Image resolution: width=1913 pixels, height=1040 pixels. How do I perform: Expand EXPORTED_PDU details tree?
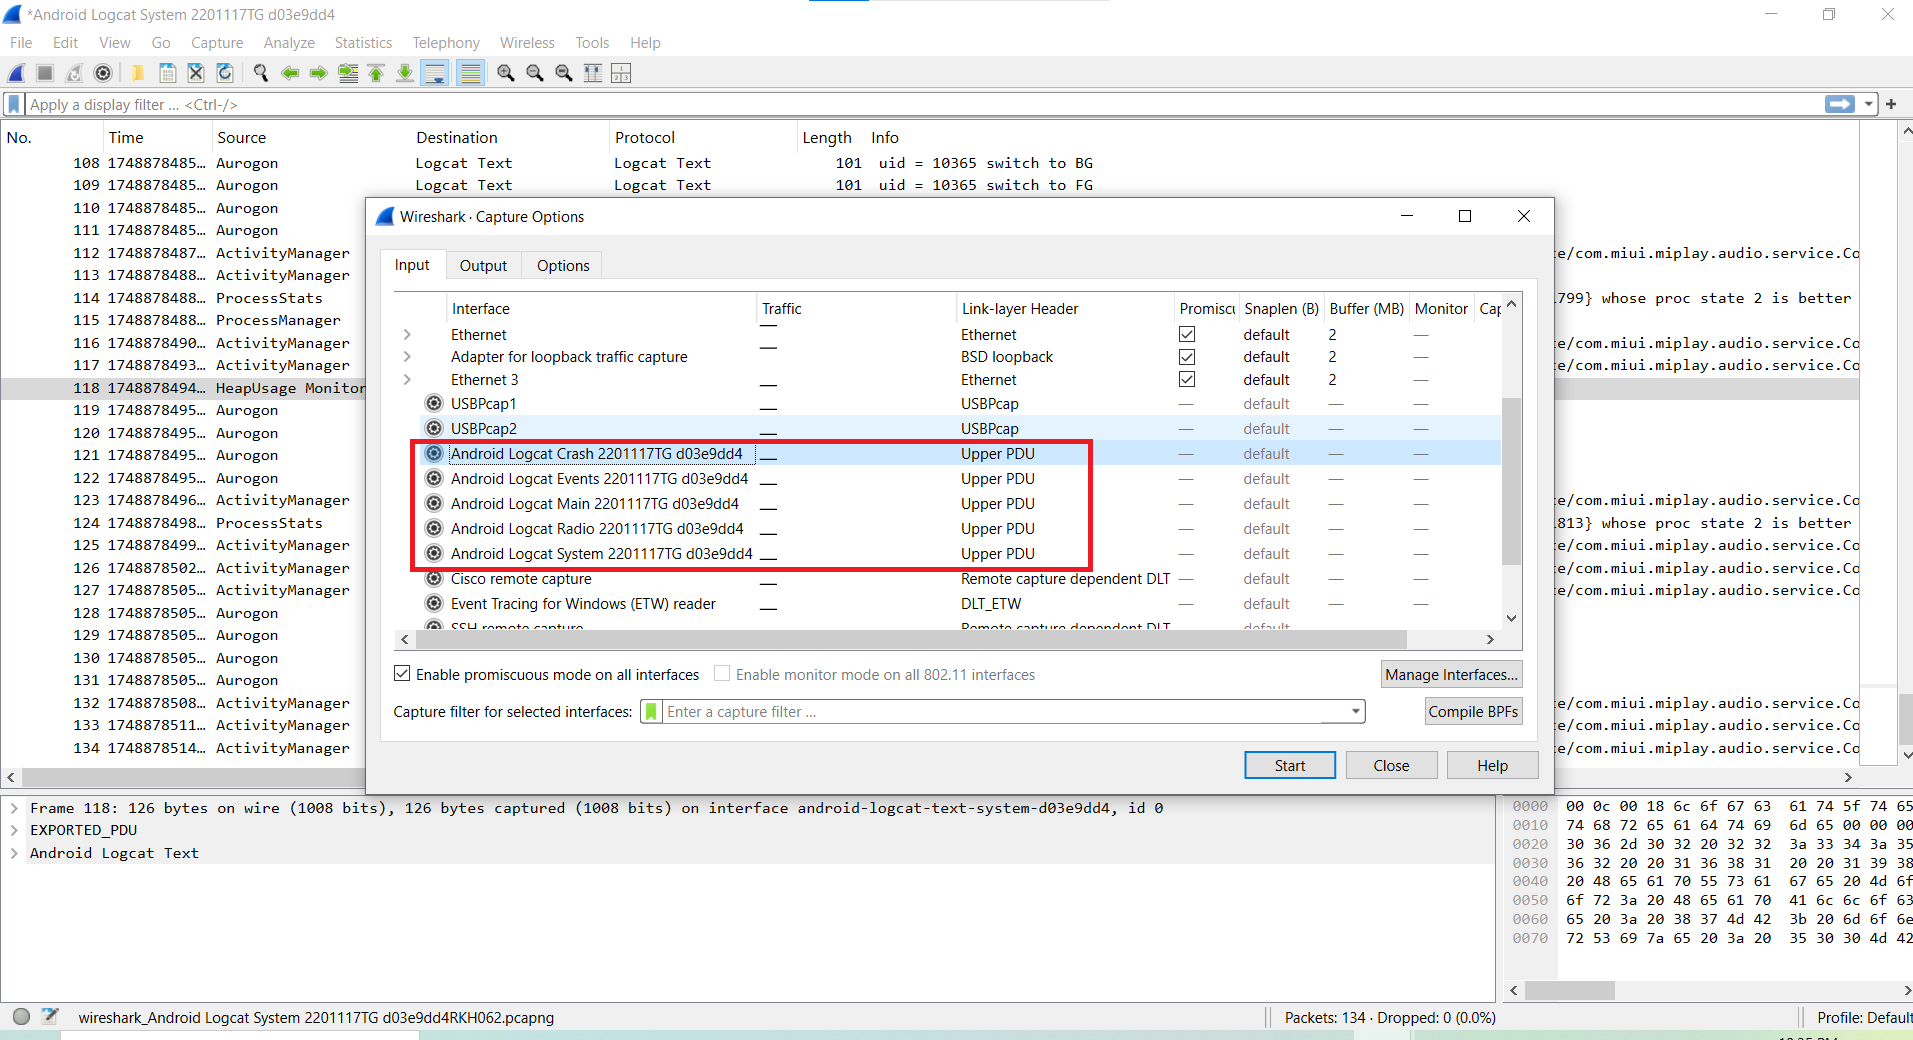[14, 829]
